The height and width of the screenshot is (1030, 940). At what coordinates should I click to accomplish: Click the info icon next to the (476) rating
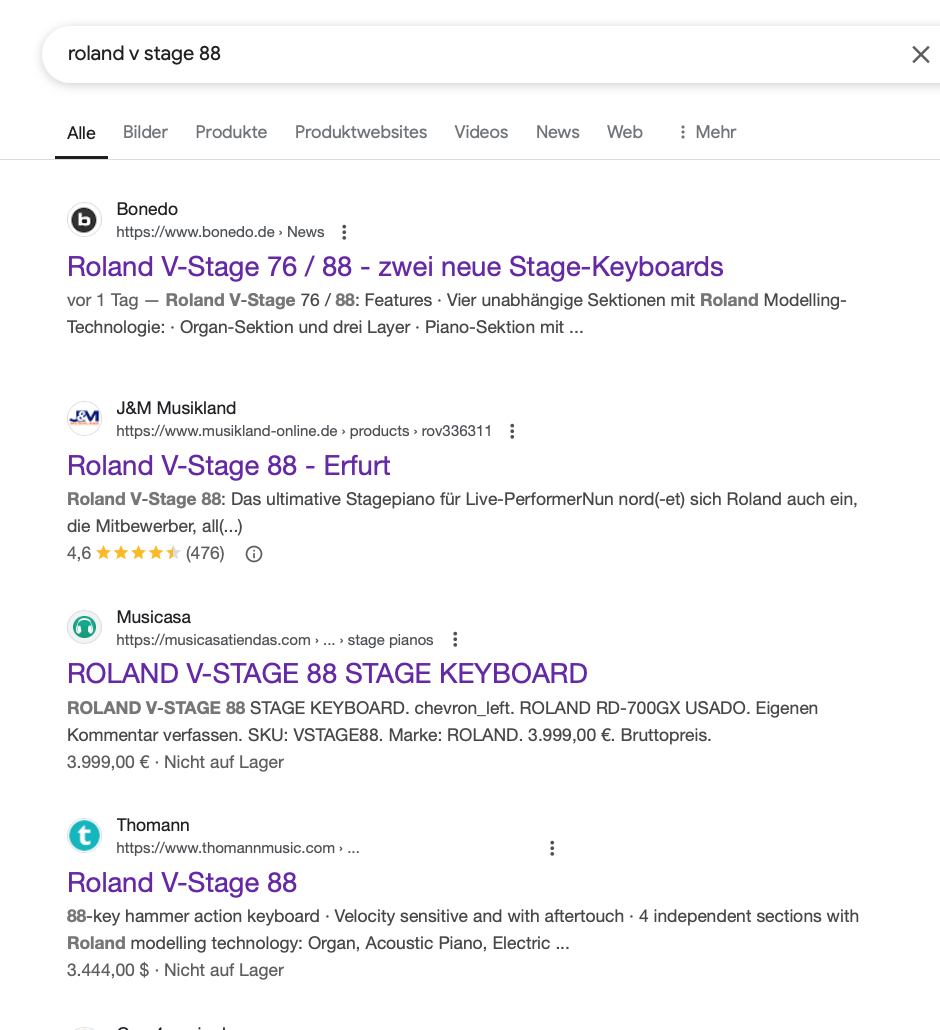[254, 554]
